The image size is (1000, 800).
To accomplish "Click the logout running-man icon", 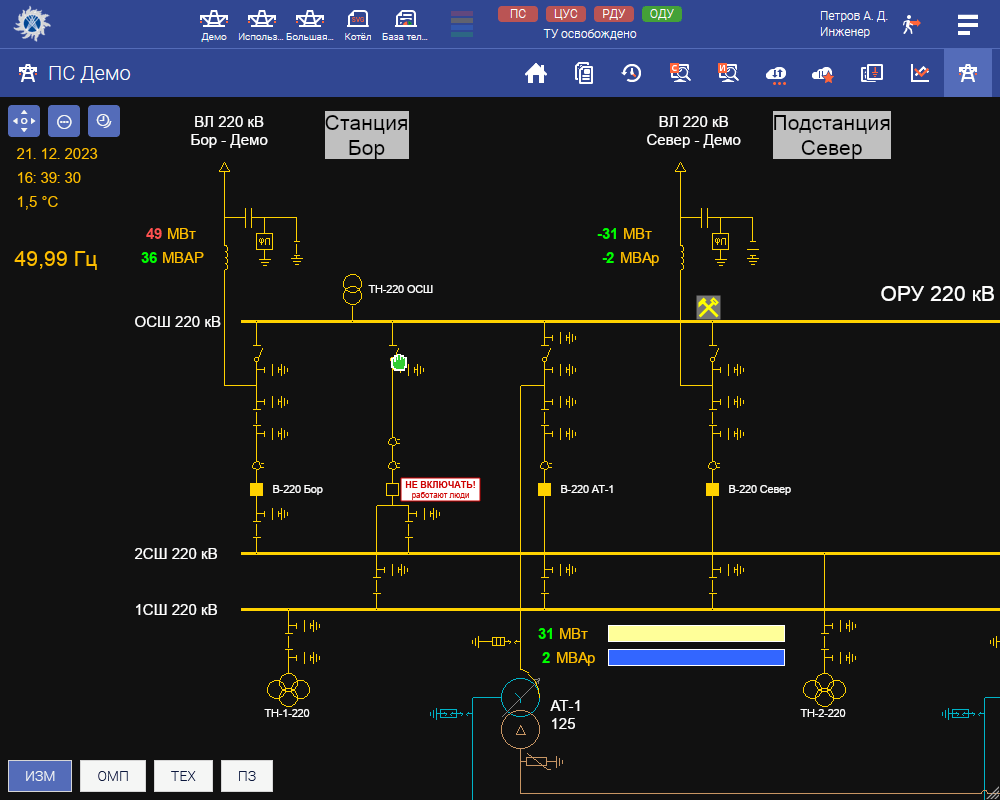I will click(910, 24).
